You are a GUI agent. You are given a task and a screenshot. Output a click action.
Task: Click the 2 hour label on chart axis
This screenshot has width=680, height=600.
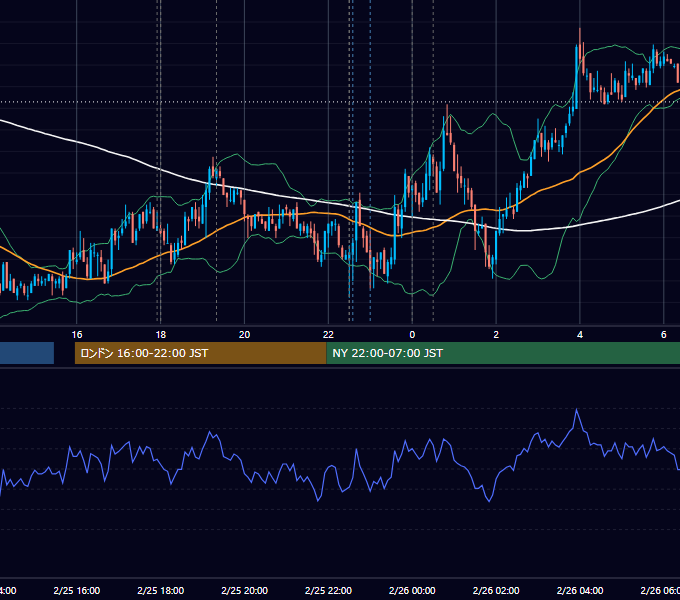coord(496,335)
